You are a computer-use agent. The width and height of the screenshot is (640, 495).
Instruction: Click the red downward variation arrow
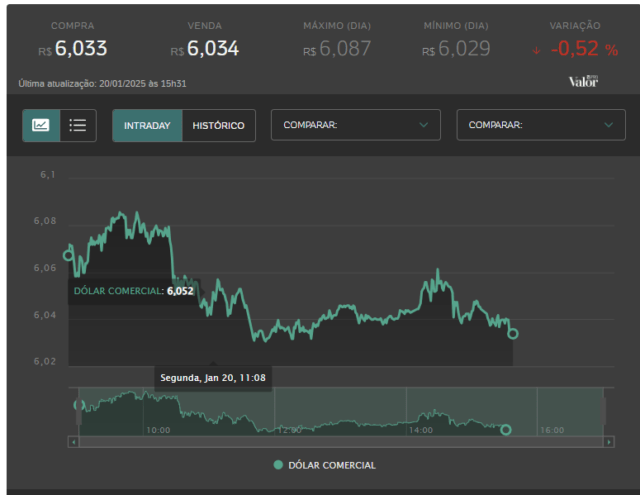pyautogui.click(x=536, y=51)
